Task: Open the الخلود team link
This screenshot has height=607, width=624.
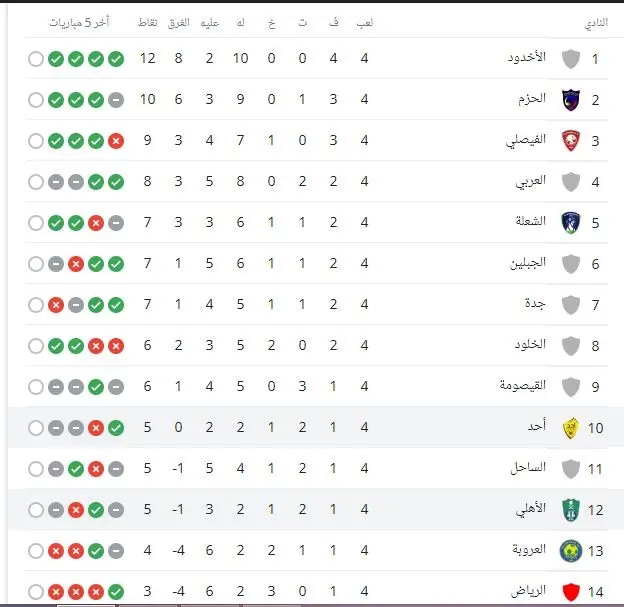Action: [x=530, y=344]
